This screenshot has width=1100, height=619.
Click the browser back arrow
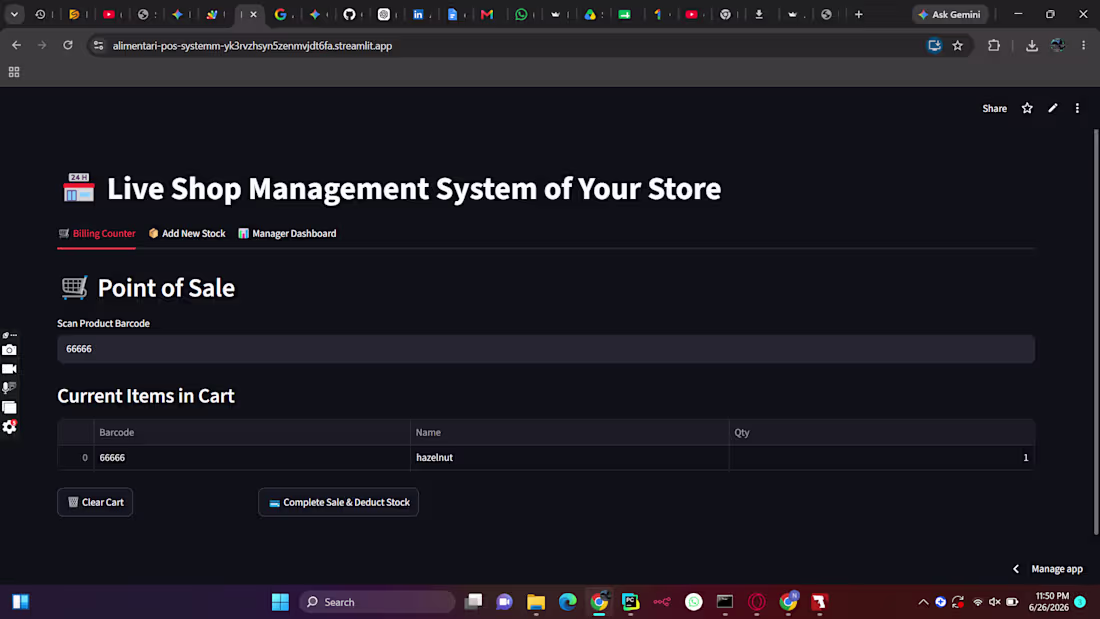tap(16, 46)
